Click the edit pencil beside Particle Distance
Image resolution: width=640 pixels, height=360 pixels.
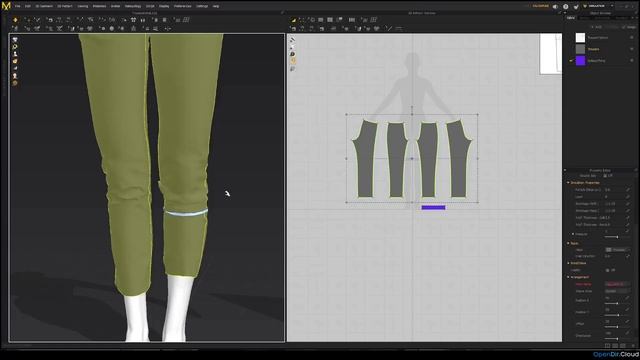(x=628, y=190)
